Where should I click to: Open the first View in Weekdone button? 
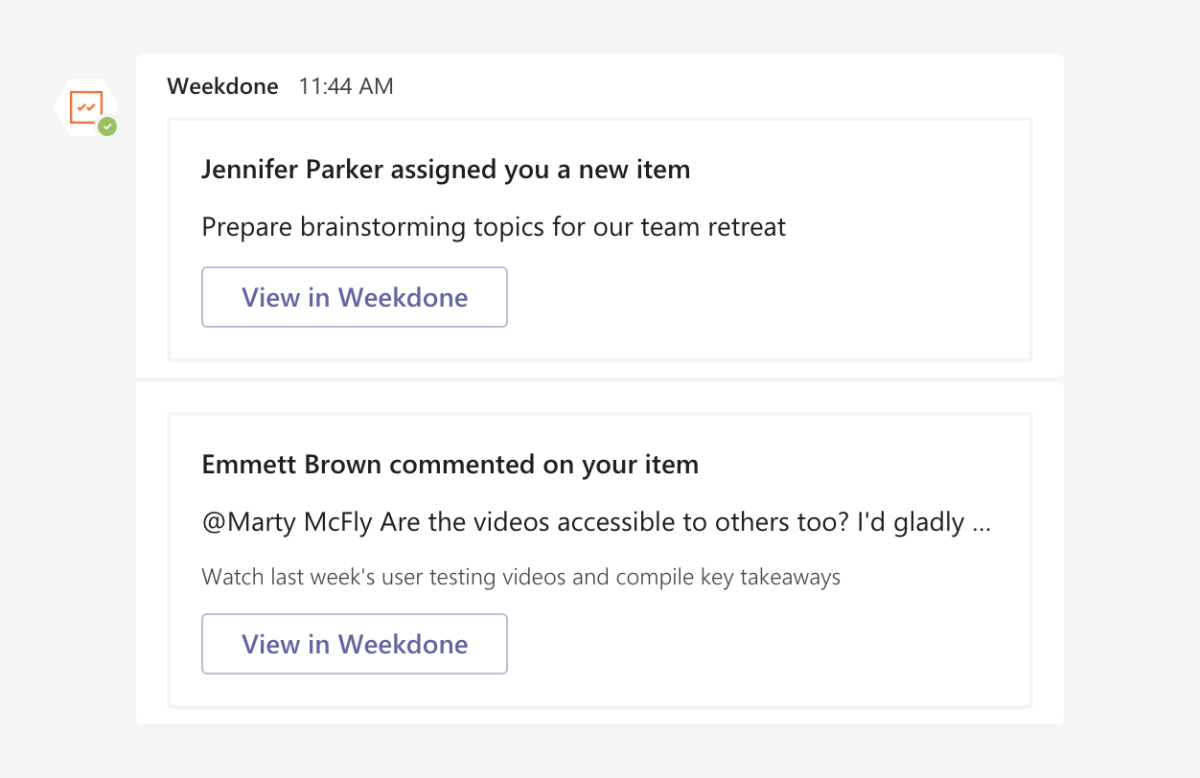tap(354, 297)
